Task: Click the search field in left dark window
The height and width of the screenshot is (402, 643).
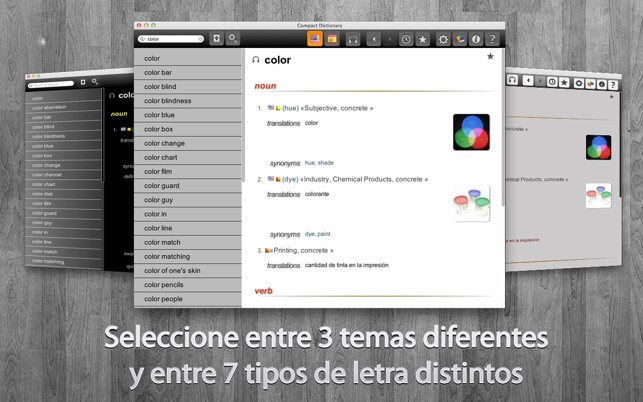Action: click(x=51, y=85)
